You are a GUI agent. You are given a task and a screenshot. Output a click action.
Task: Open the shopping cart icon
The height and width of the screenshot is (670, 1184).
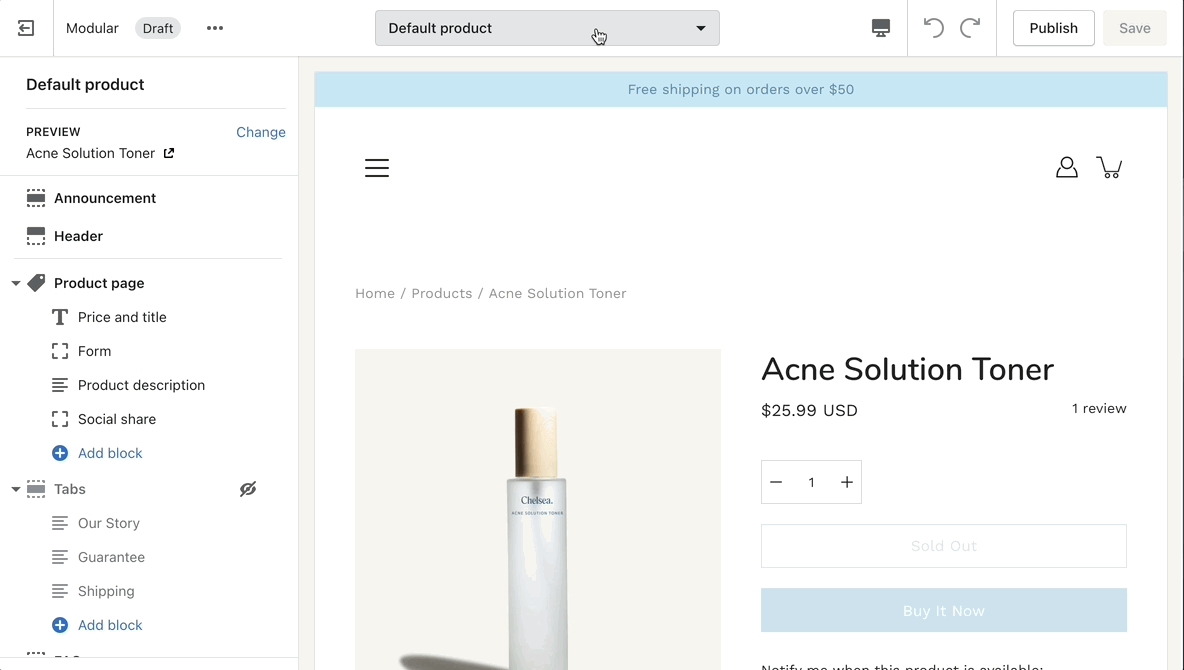coord(1109,167)
